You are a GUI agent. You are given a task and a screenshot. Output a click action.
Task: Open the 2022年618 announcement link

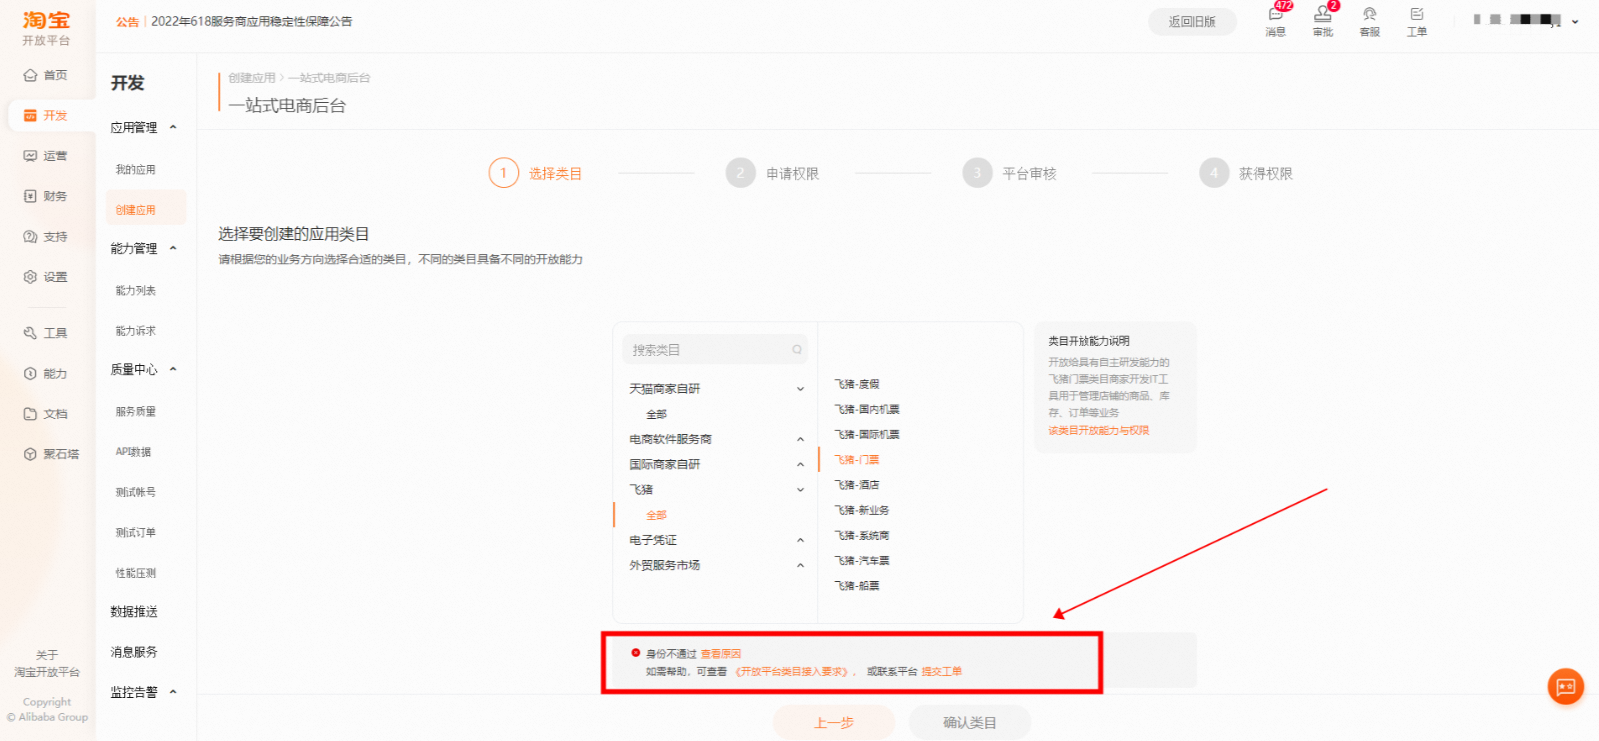pos(251,22)
